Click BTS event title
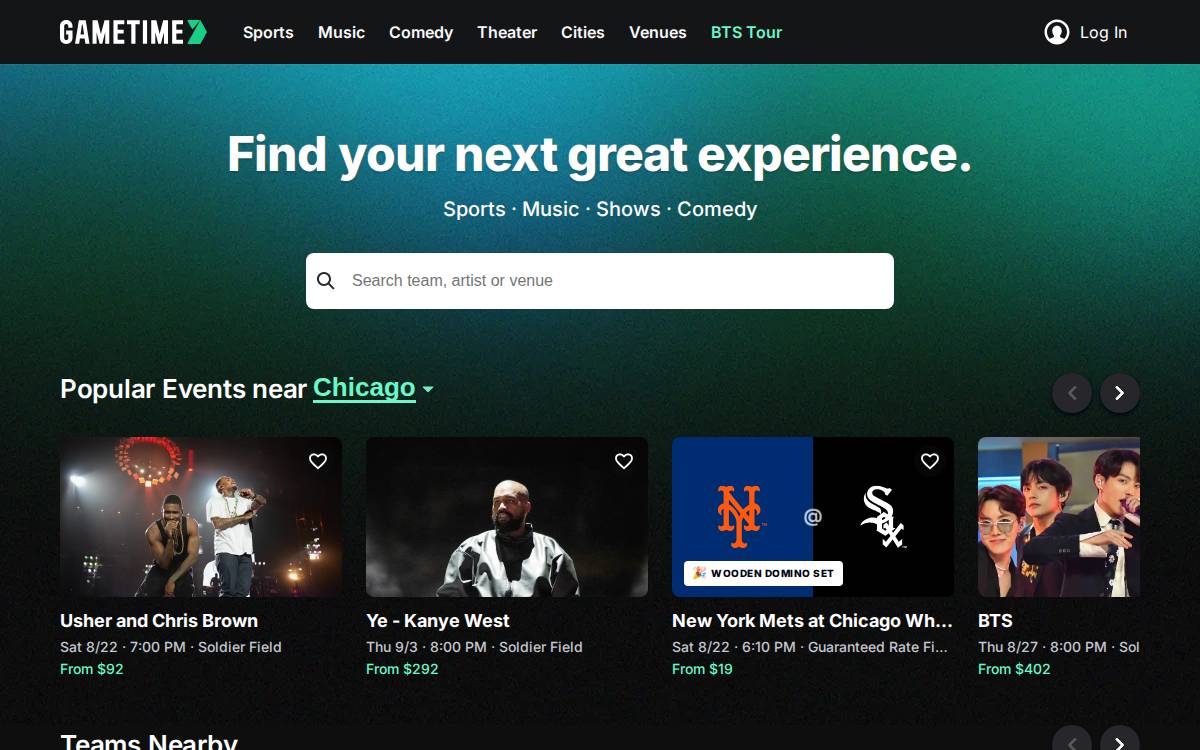The image size is (1200, 750). click(x=995, y=621)
